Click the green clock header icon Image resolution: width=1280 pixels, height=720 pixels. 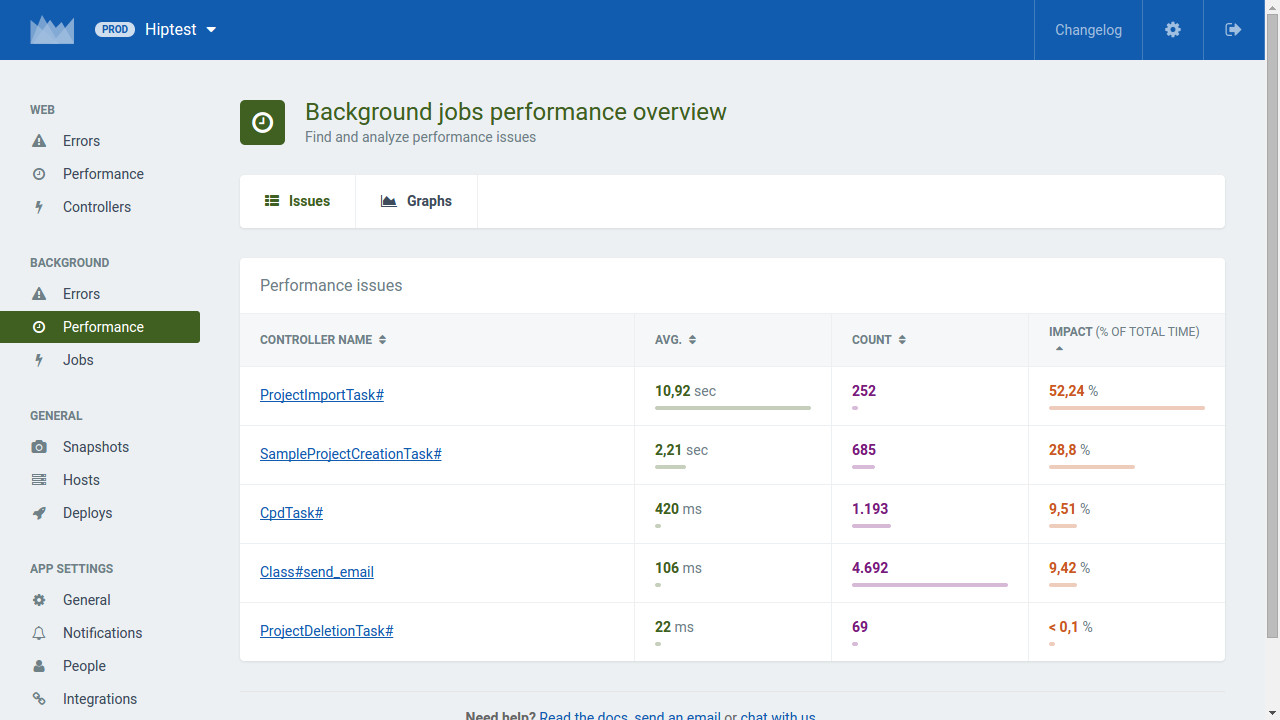262,122
